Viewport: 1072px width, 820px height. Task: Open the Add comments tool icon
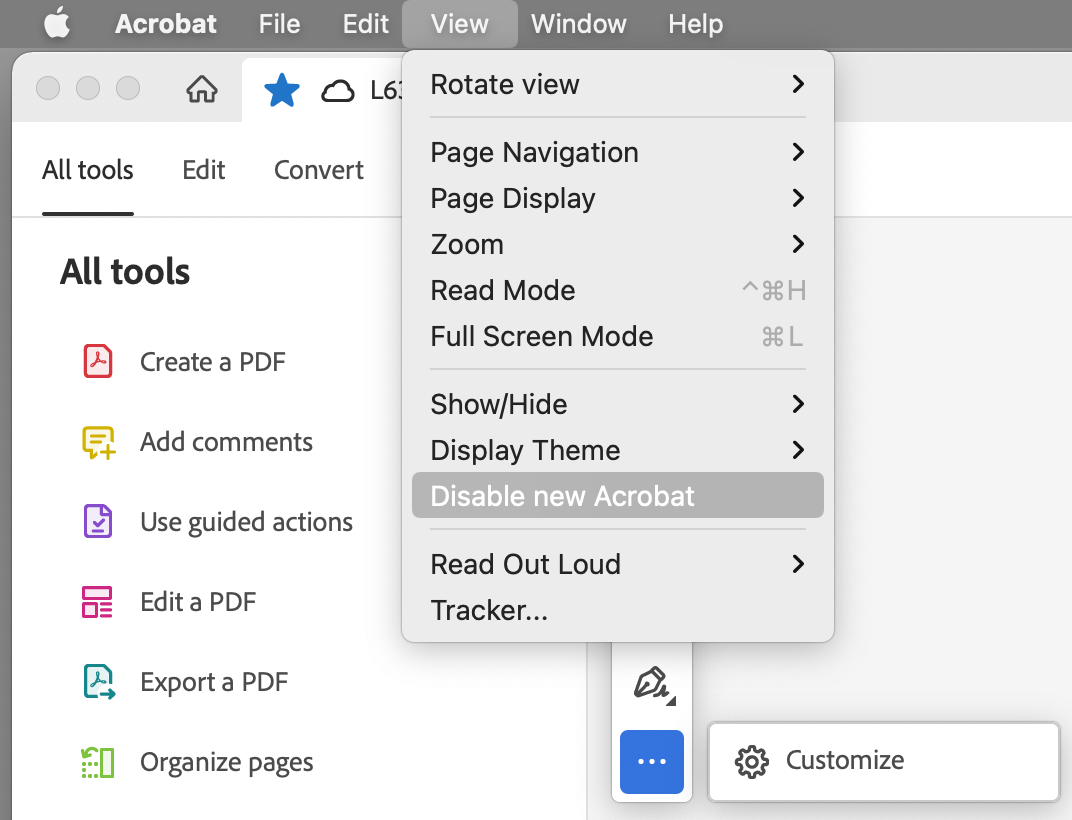point(97,442)
